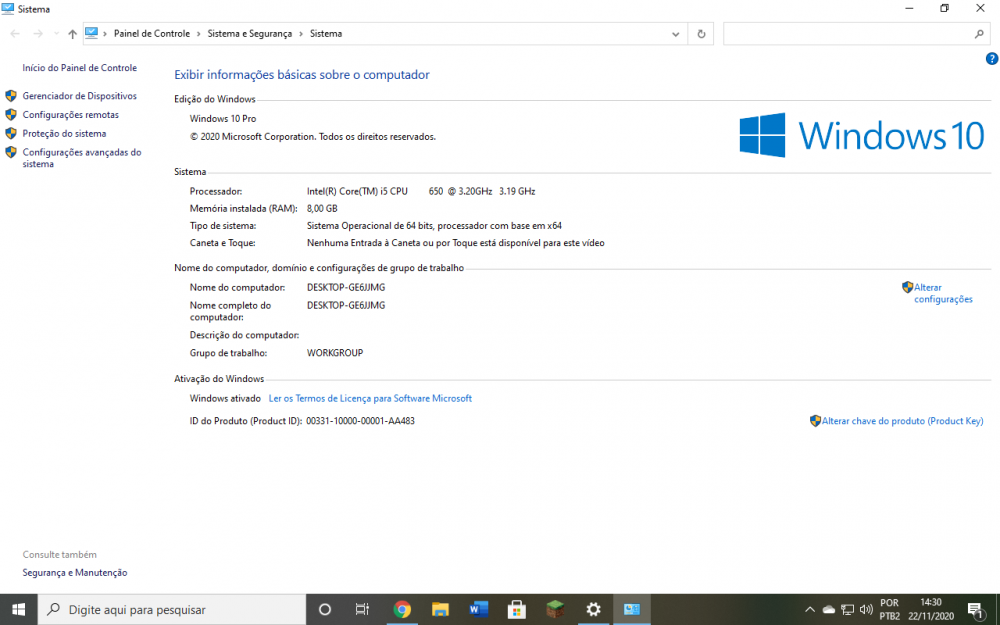Expand the address bar history dropdown

(677, 34)
